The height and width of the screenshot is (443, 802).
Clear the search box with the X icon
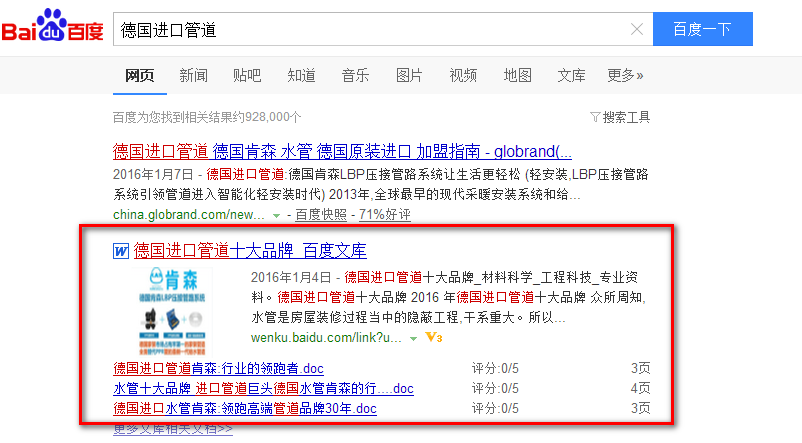(636, 30)
